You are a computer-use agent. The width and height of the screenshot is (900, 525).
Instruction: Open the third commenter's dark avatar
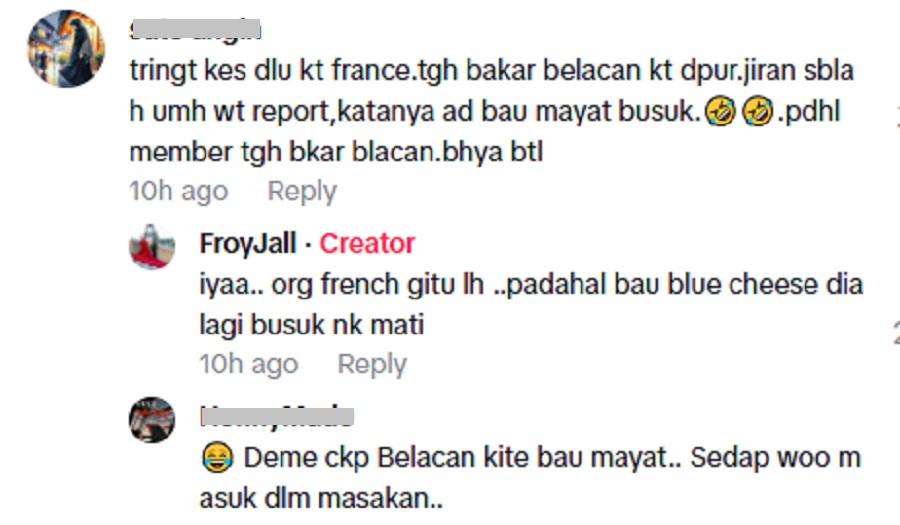(152, 420)
